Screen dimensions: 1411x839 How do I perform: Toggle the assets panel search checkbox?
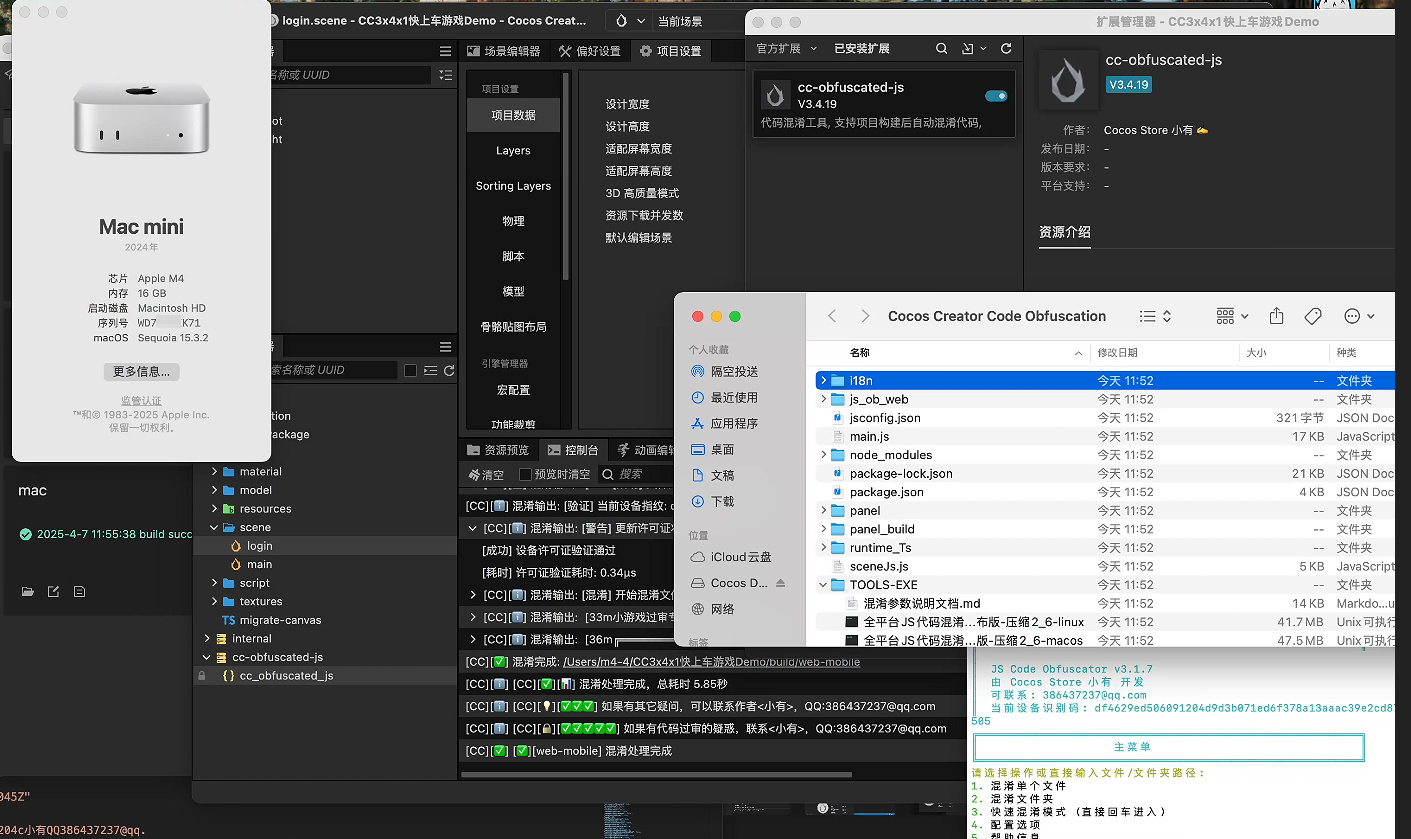click(x=411, y=371)
